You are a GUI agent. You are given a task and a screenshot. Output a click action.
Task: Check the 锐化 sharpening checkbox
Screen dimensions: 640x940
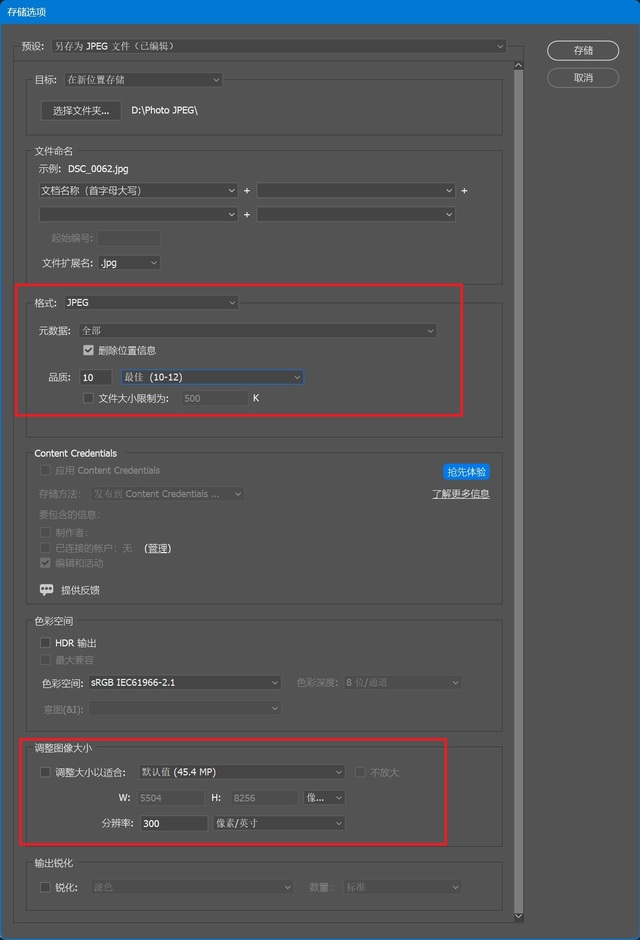tap(45, 887)
